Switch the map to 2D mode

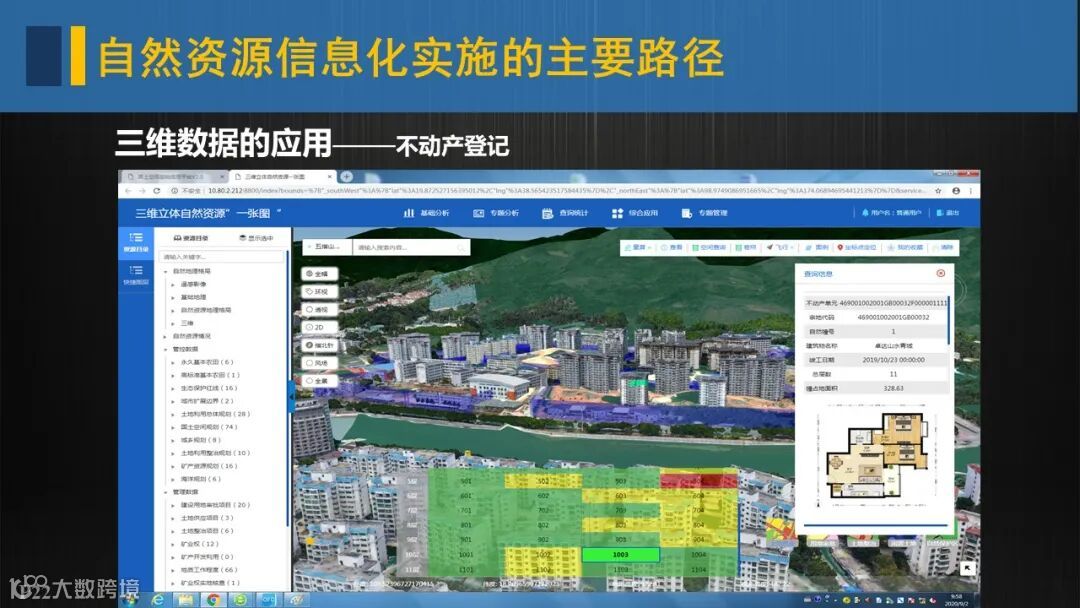point(320,327)
